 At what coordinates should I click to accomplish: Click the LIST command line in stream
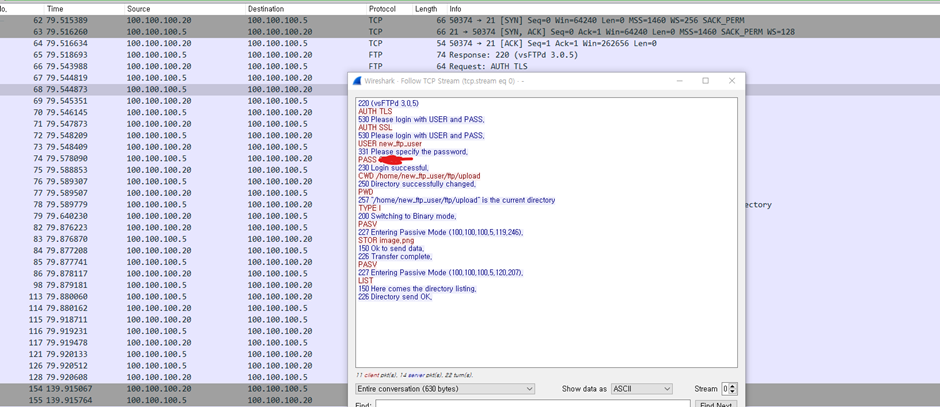click(366, 281)
